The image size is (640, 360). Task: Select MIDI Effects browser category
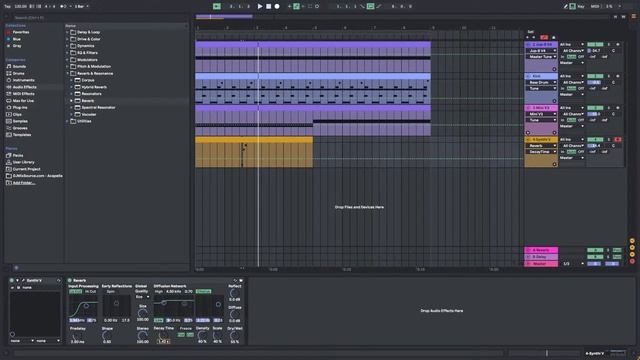tap(24, 94)
